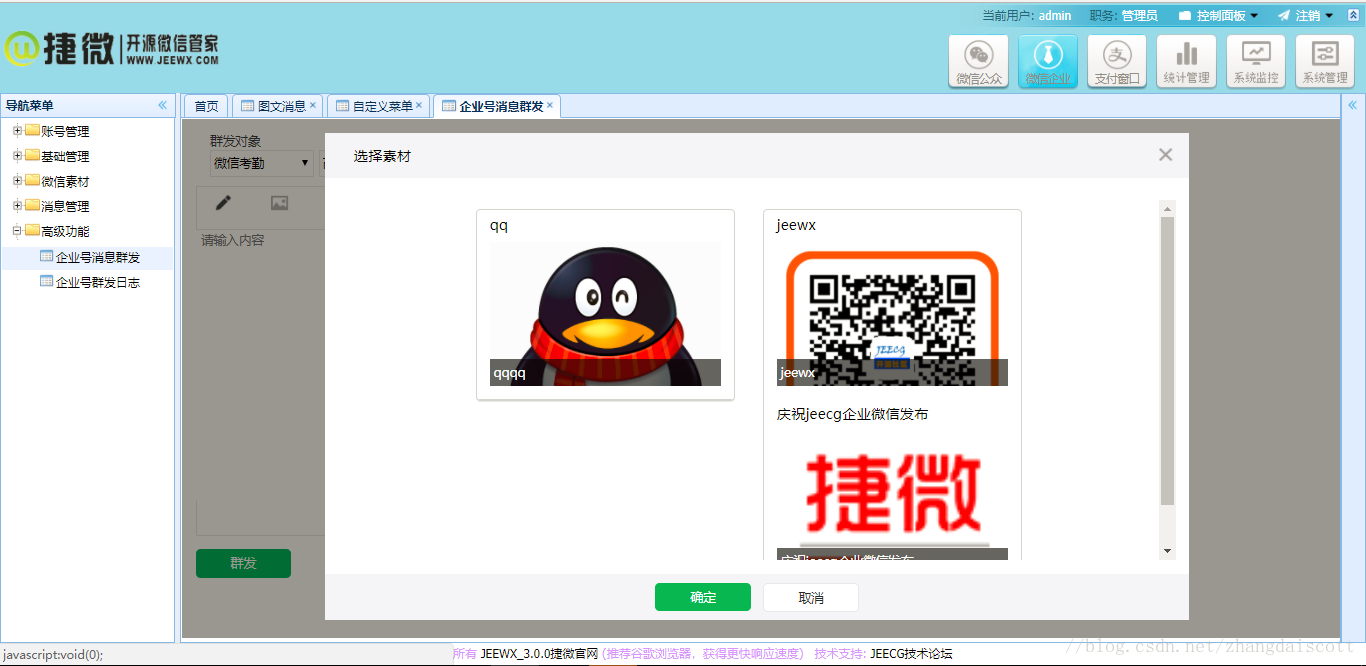Open the 控制面板 dropdown menu
This screenshot has height=666, width=1366.
tap(1218, 16)
